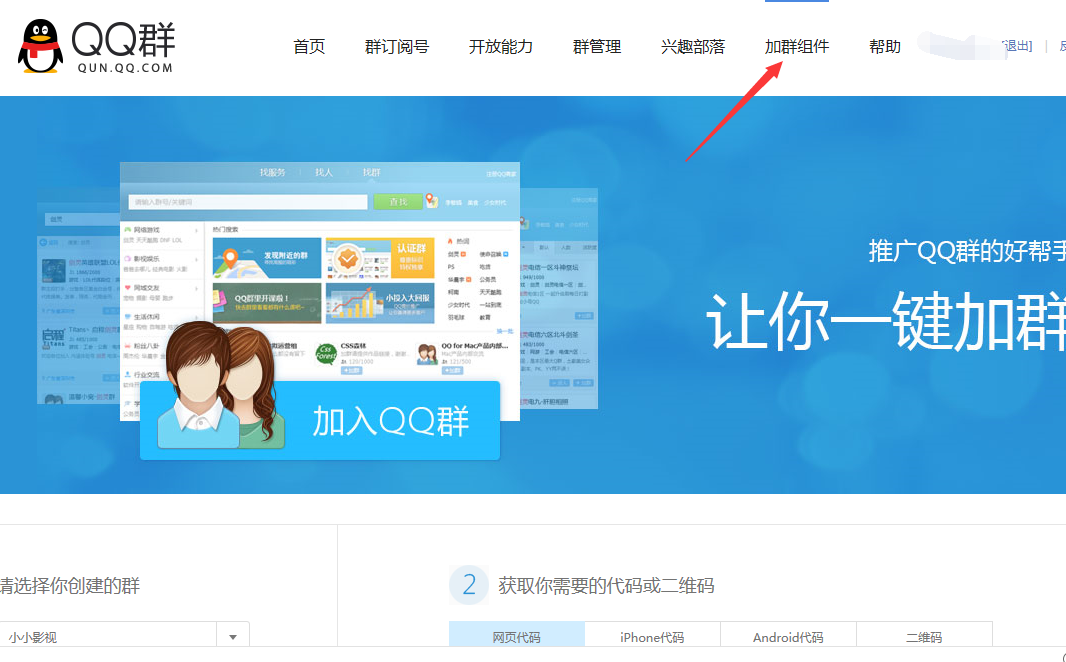Select the 加群组件 navigation item
1066x662 pixels.
797,47
